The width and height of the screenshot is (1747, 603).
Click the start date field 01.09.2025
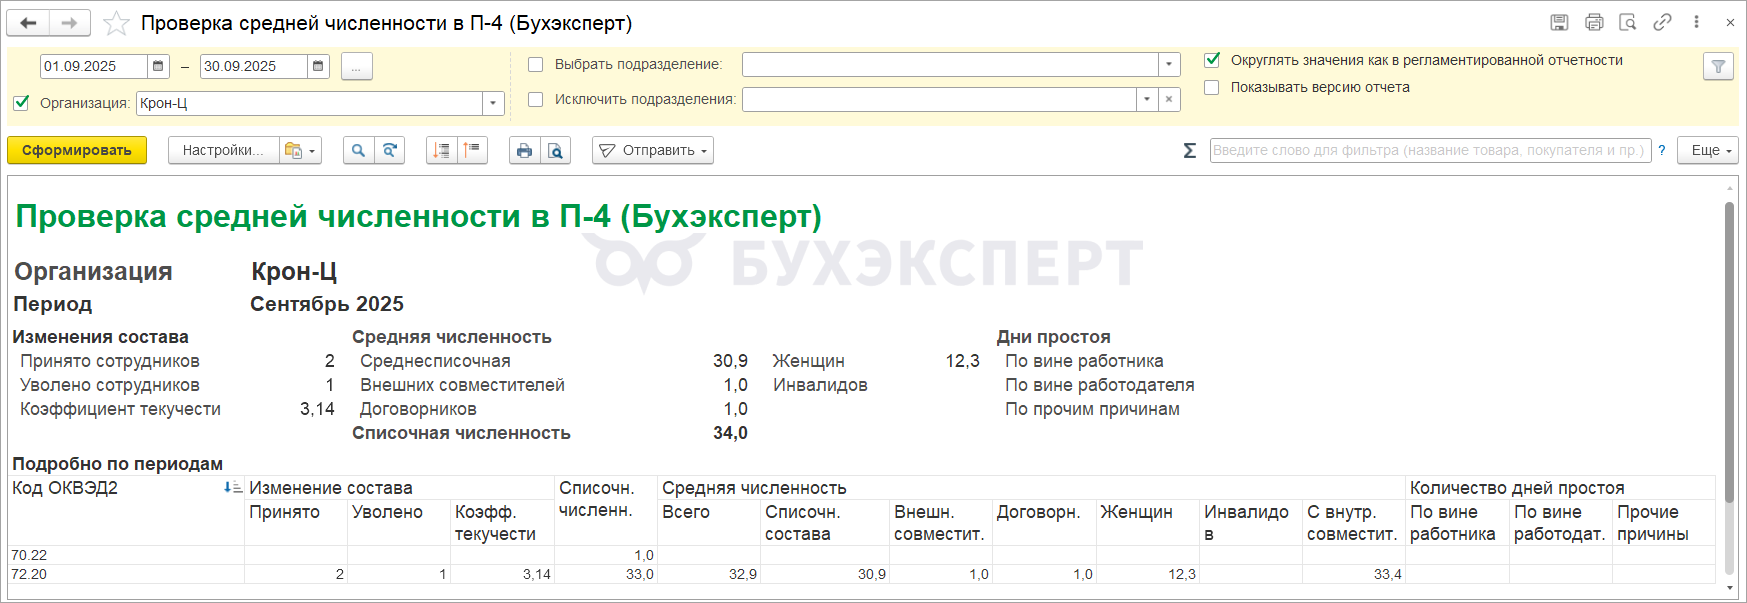click(x=94, y=66)
